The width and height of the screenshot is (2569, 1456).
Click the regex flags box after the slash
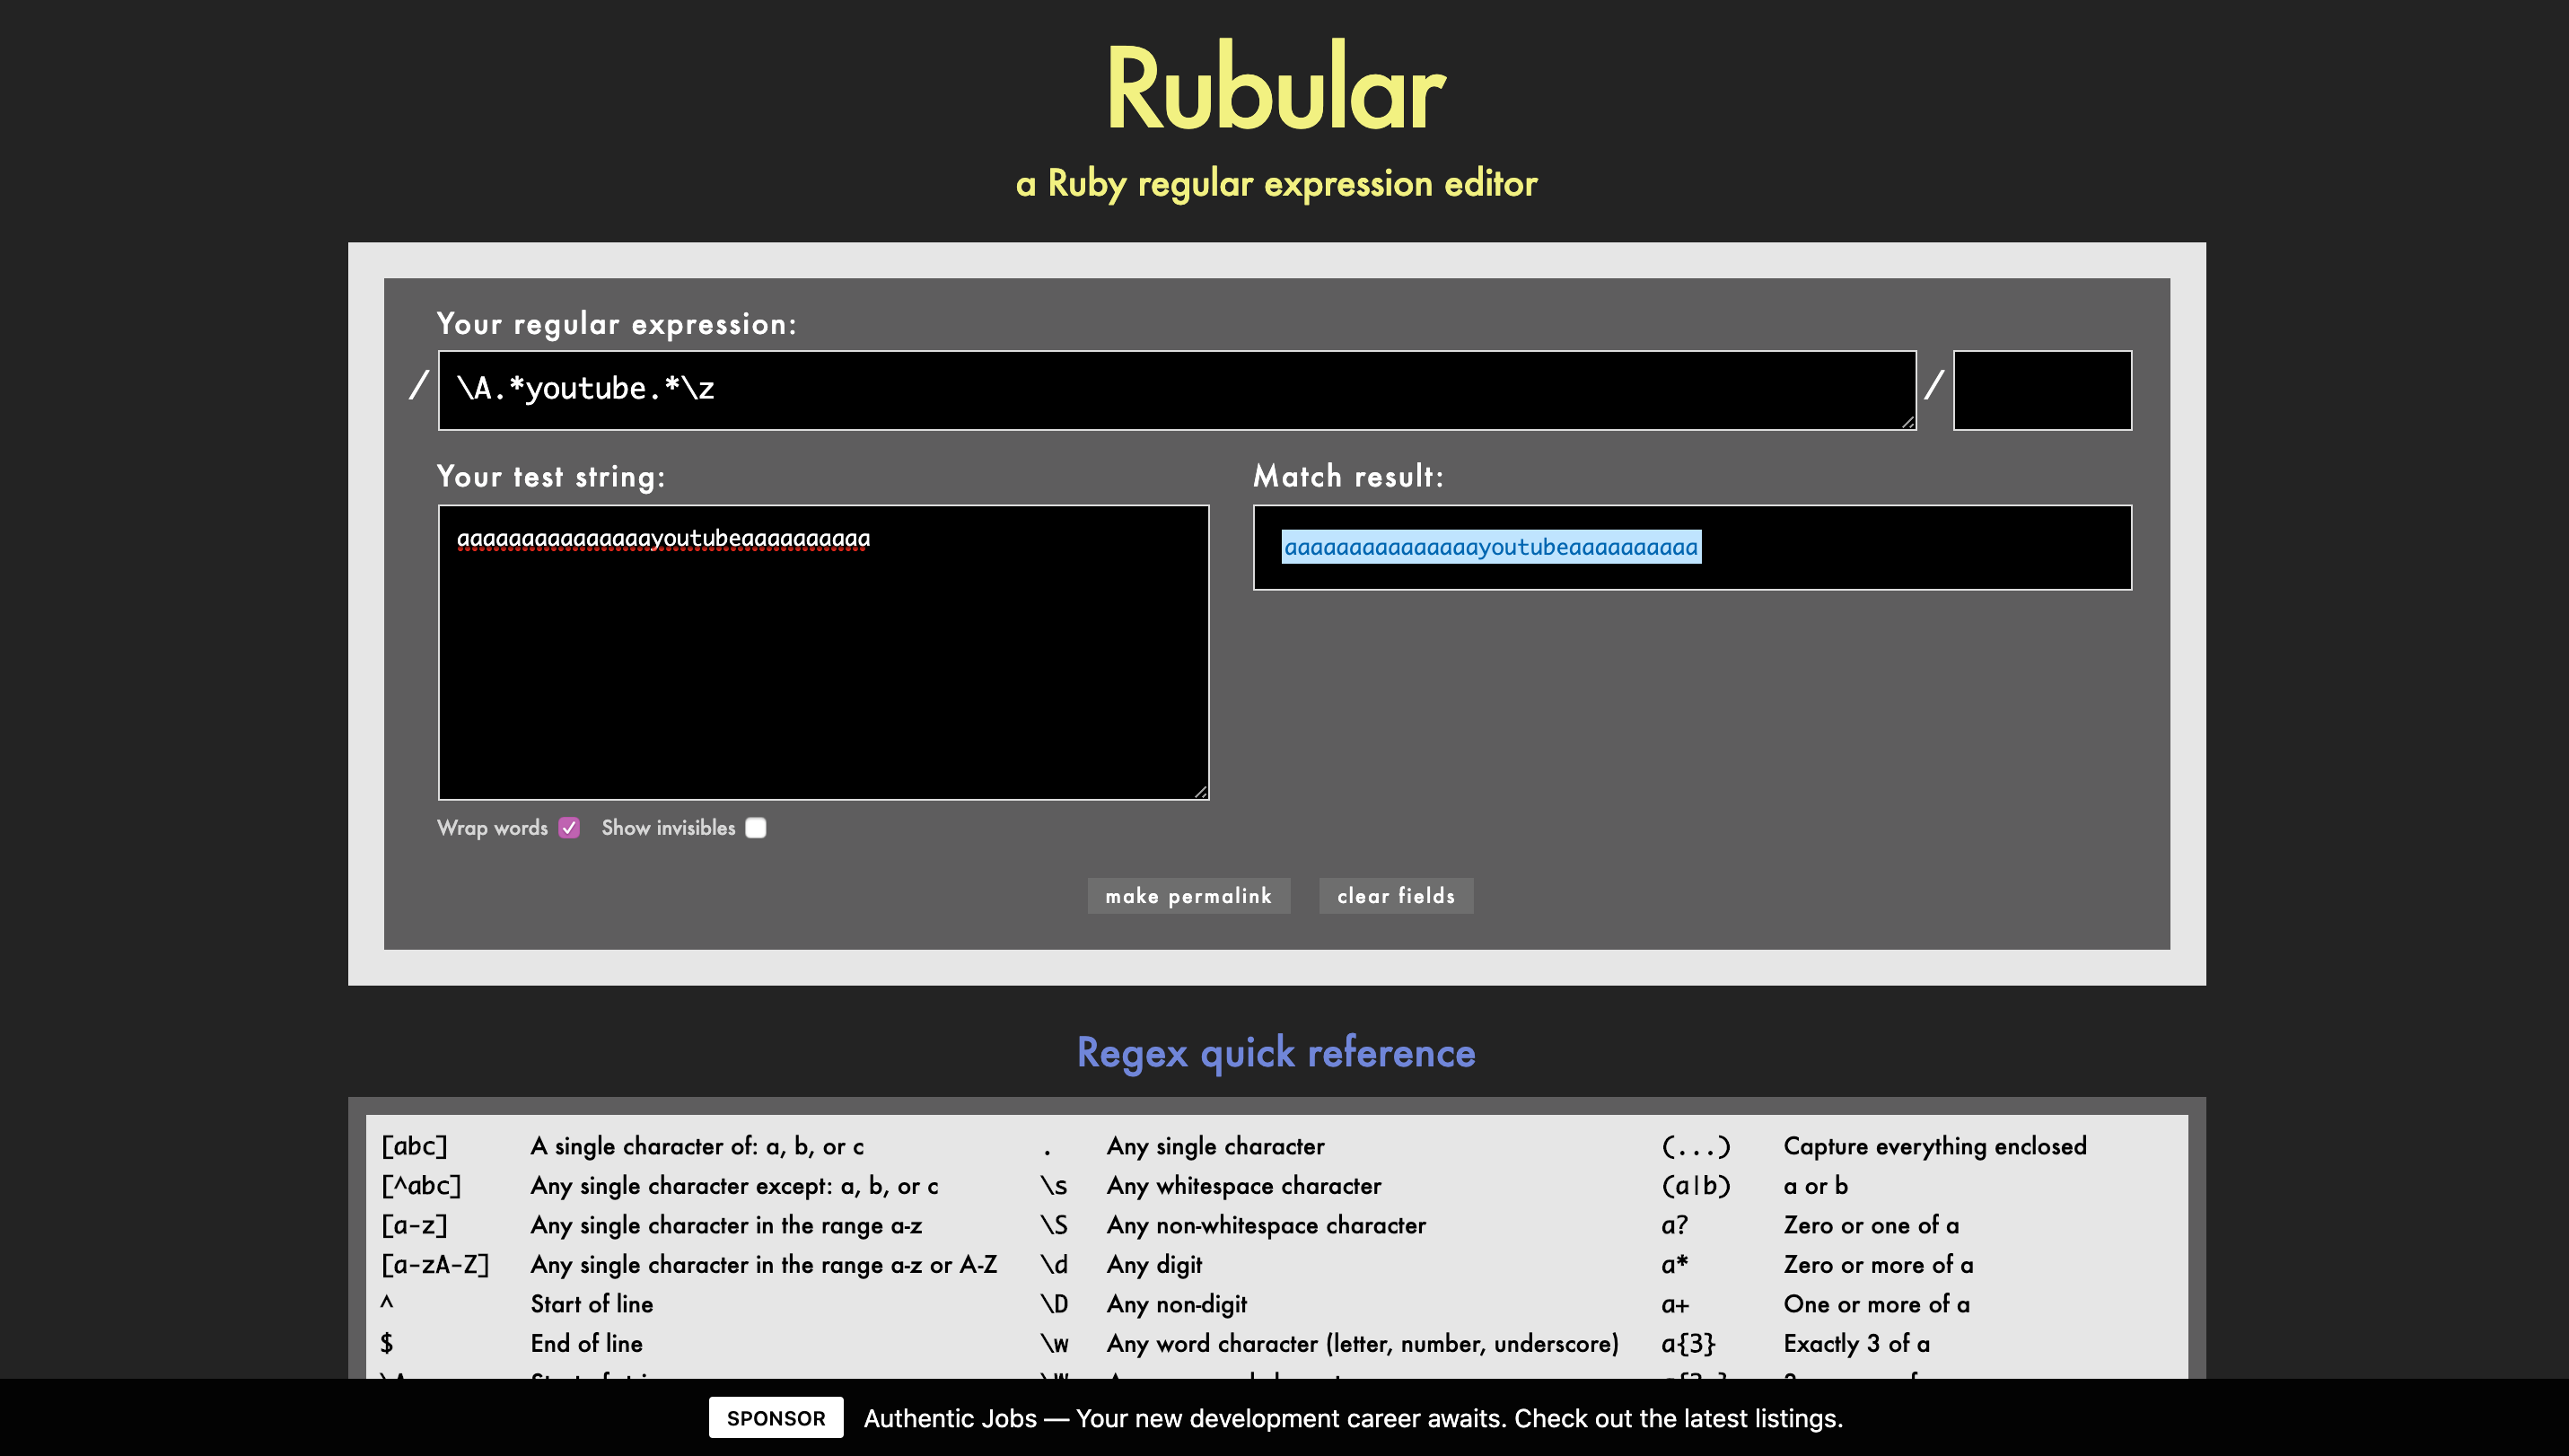point(2042,390)
